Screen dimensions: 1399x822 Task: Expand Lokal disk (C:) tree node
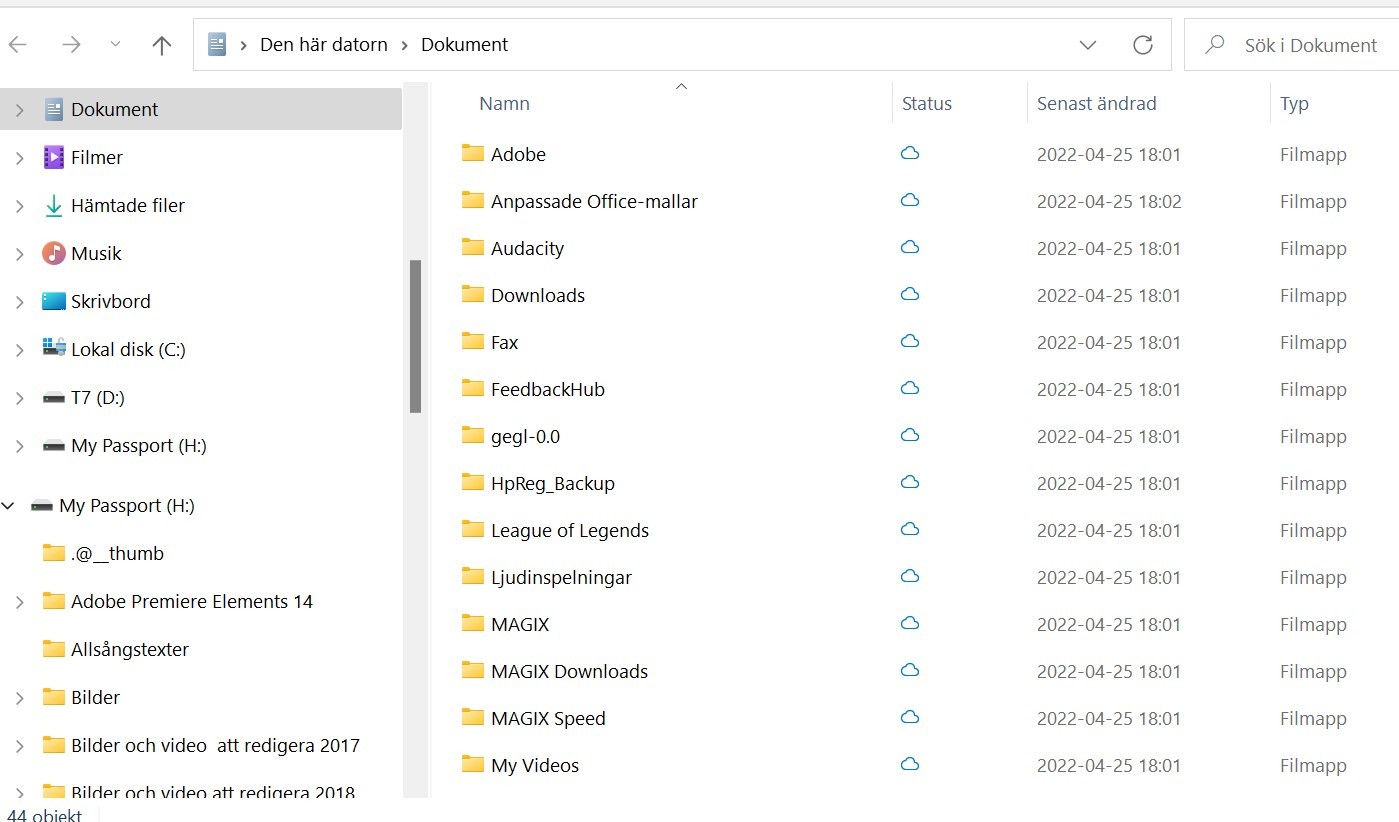pyautogui.click(x=19, y=350)
